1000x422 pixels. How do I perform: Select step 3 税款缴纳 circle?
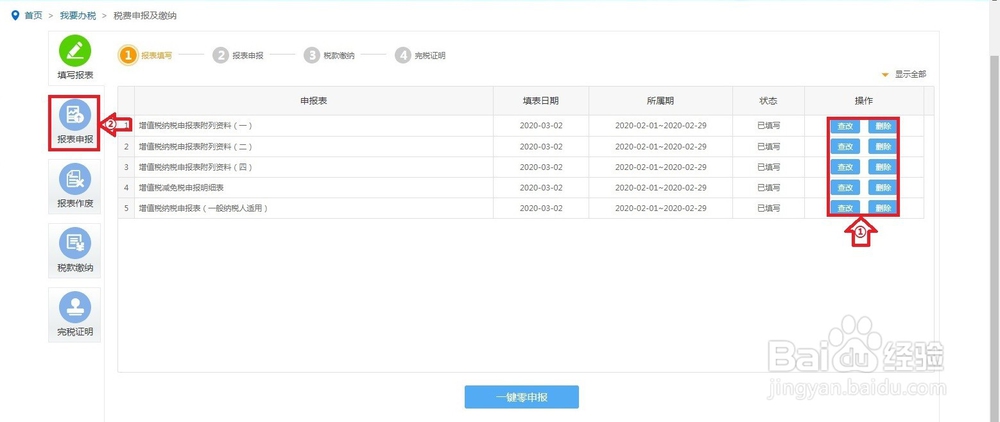[x=311, y=55]
